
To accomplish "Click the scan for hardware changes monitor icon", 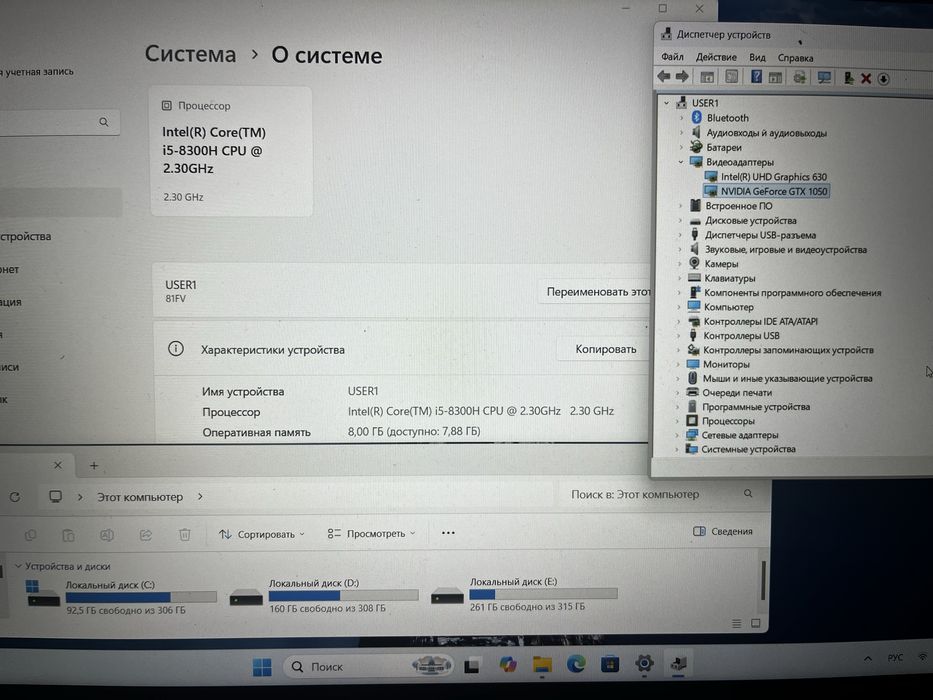I will (x=824, y=77).
